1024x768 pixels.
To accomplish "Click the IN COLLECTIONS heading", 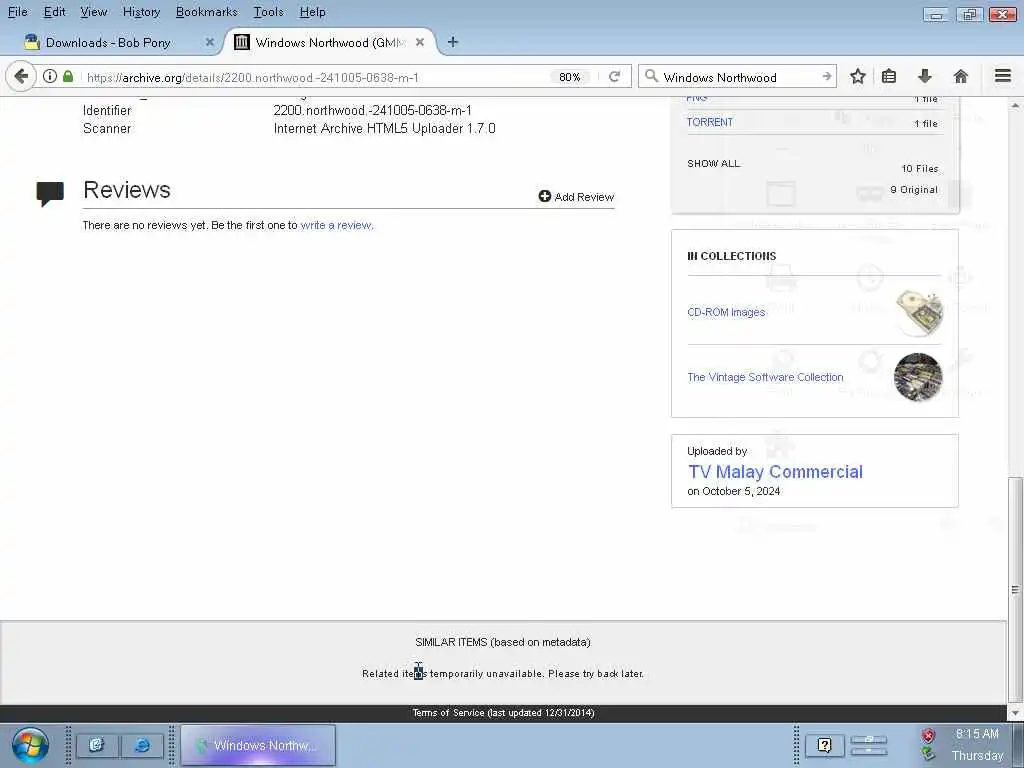I will tap(731, 256).
